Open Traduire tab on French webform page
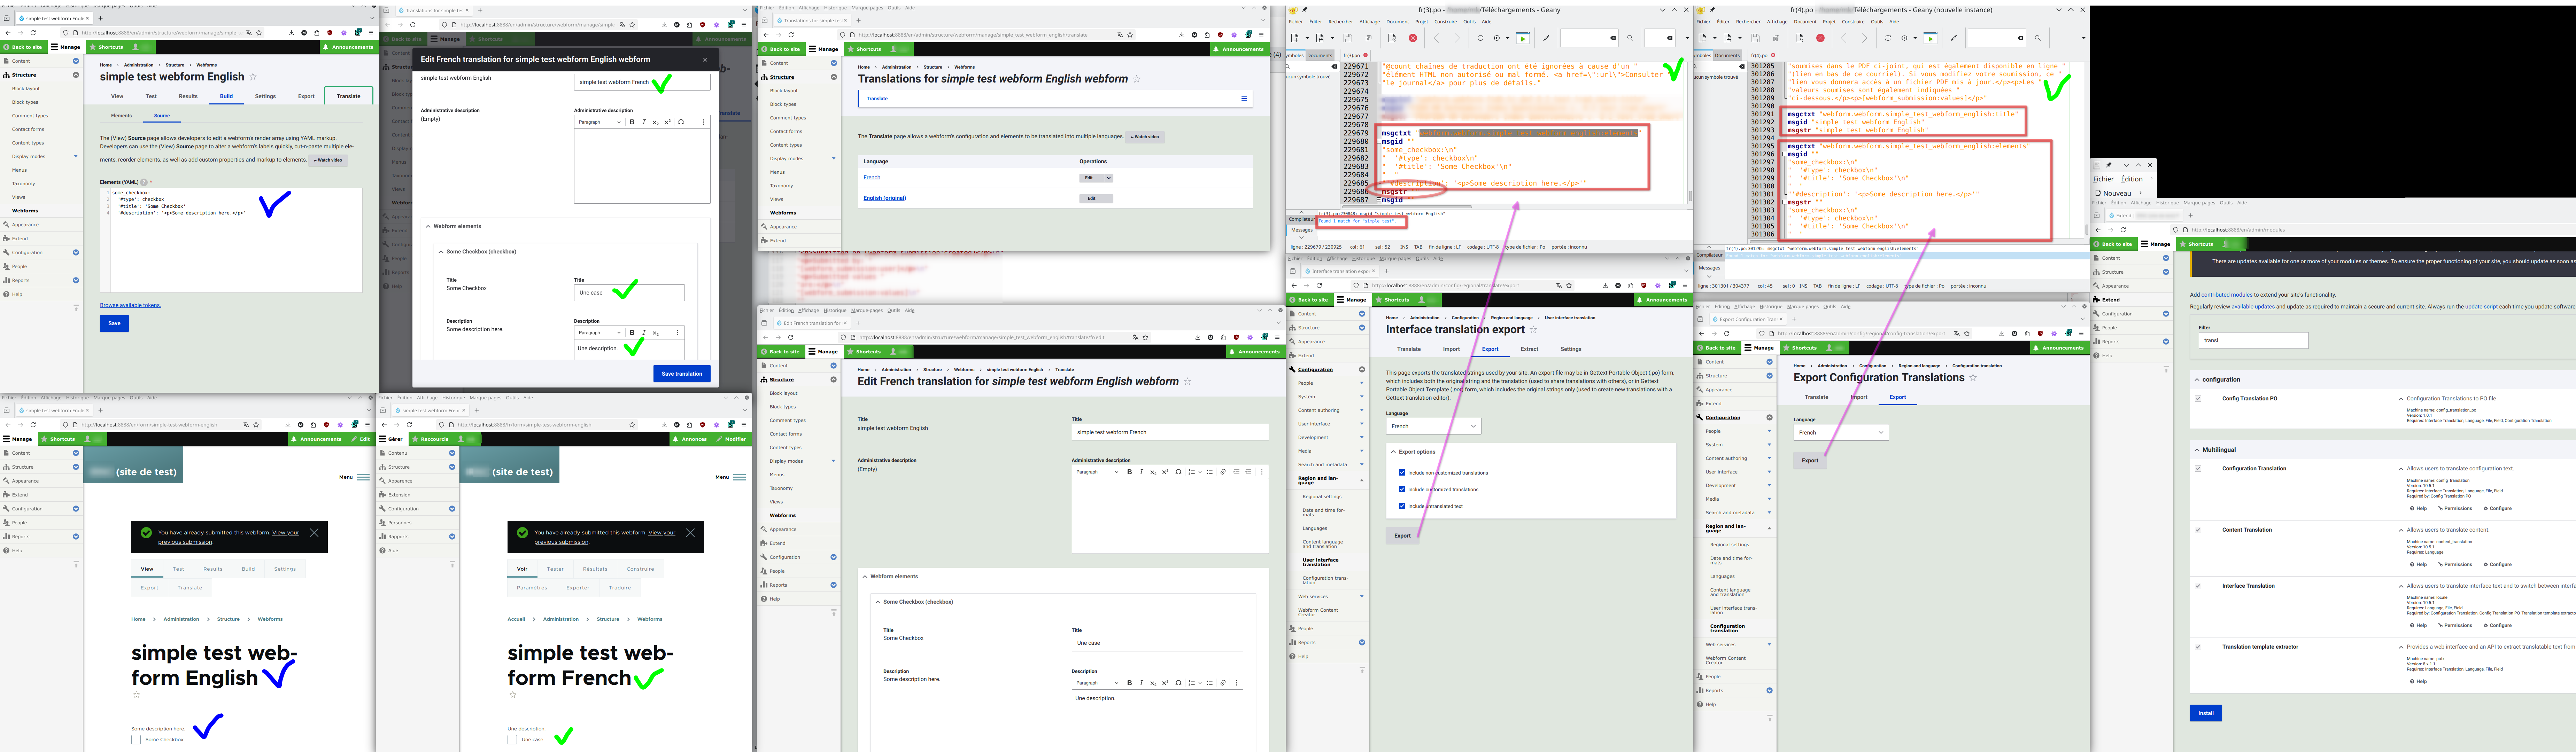Image resolution: width=2576 pixels, height=752 pixels. (620, 588)
